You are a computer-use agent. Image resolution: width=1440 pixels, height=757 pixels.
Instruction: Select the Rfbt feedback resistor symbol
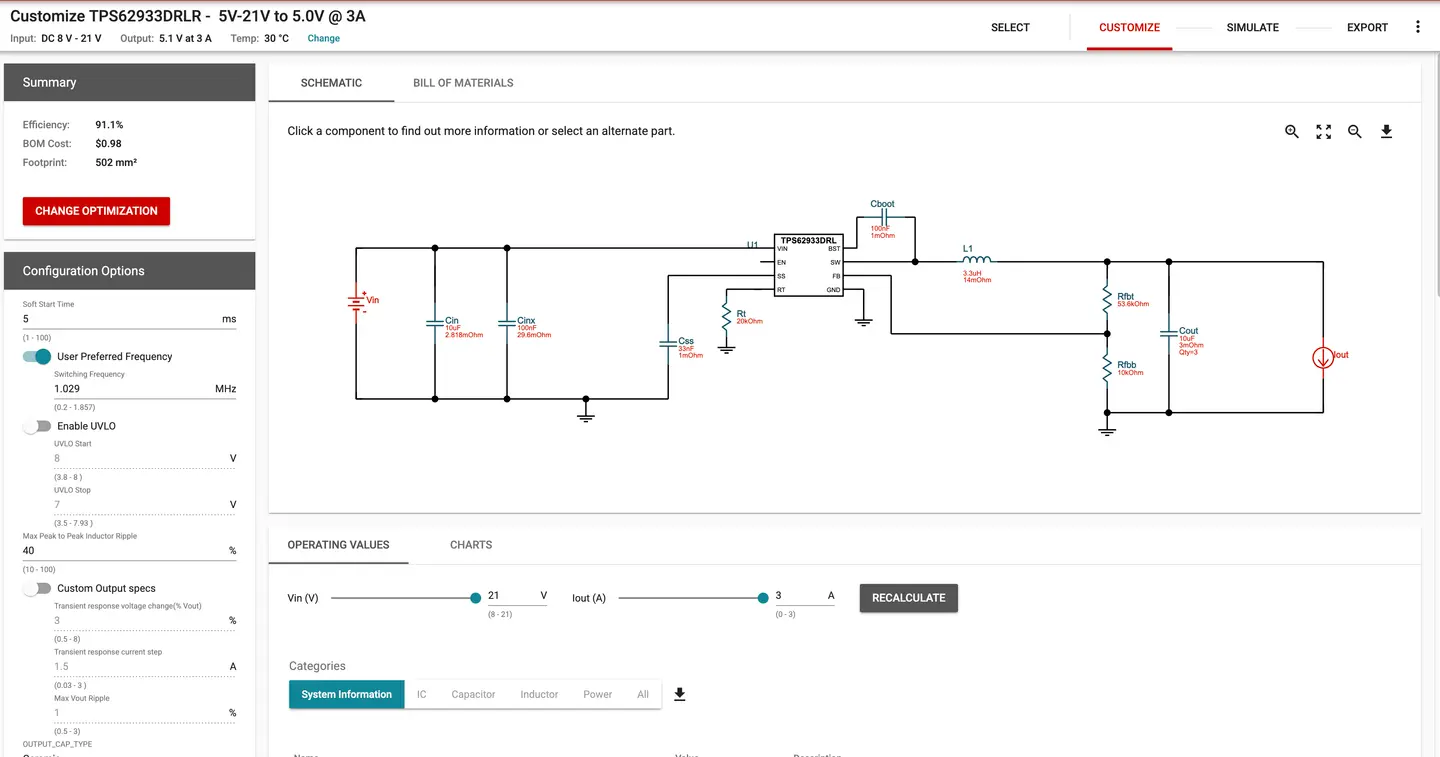(x=1107, y=298)
